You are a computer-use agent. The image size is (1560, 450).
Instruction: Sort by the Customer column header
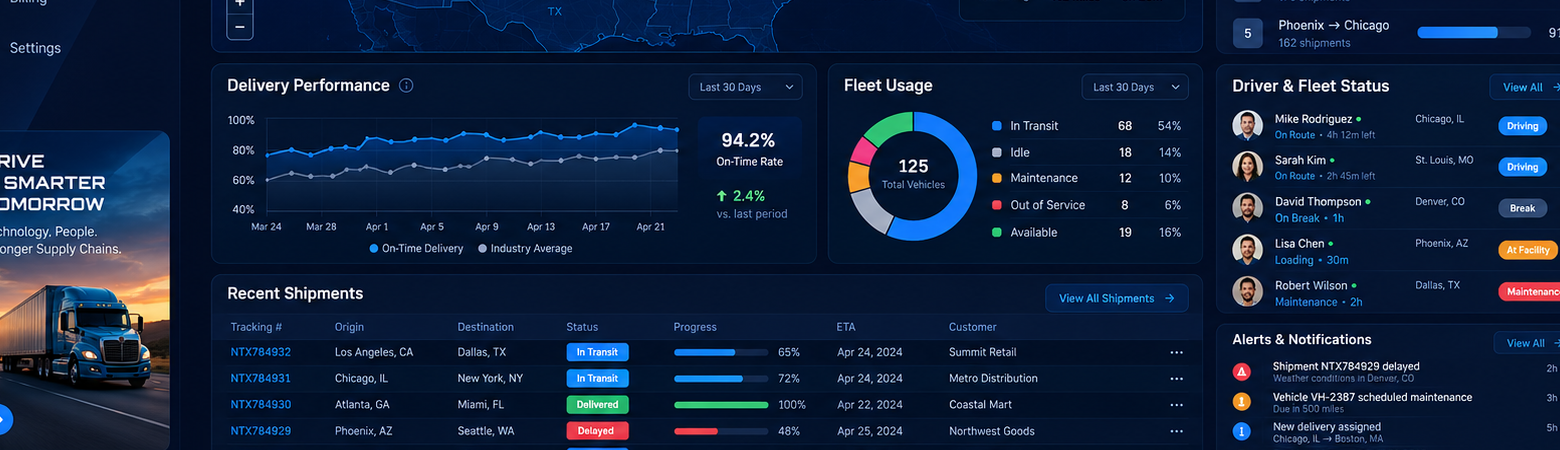973,327
